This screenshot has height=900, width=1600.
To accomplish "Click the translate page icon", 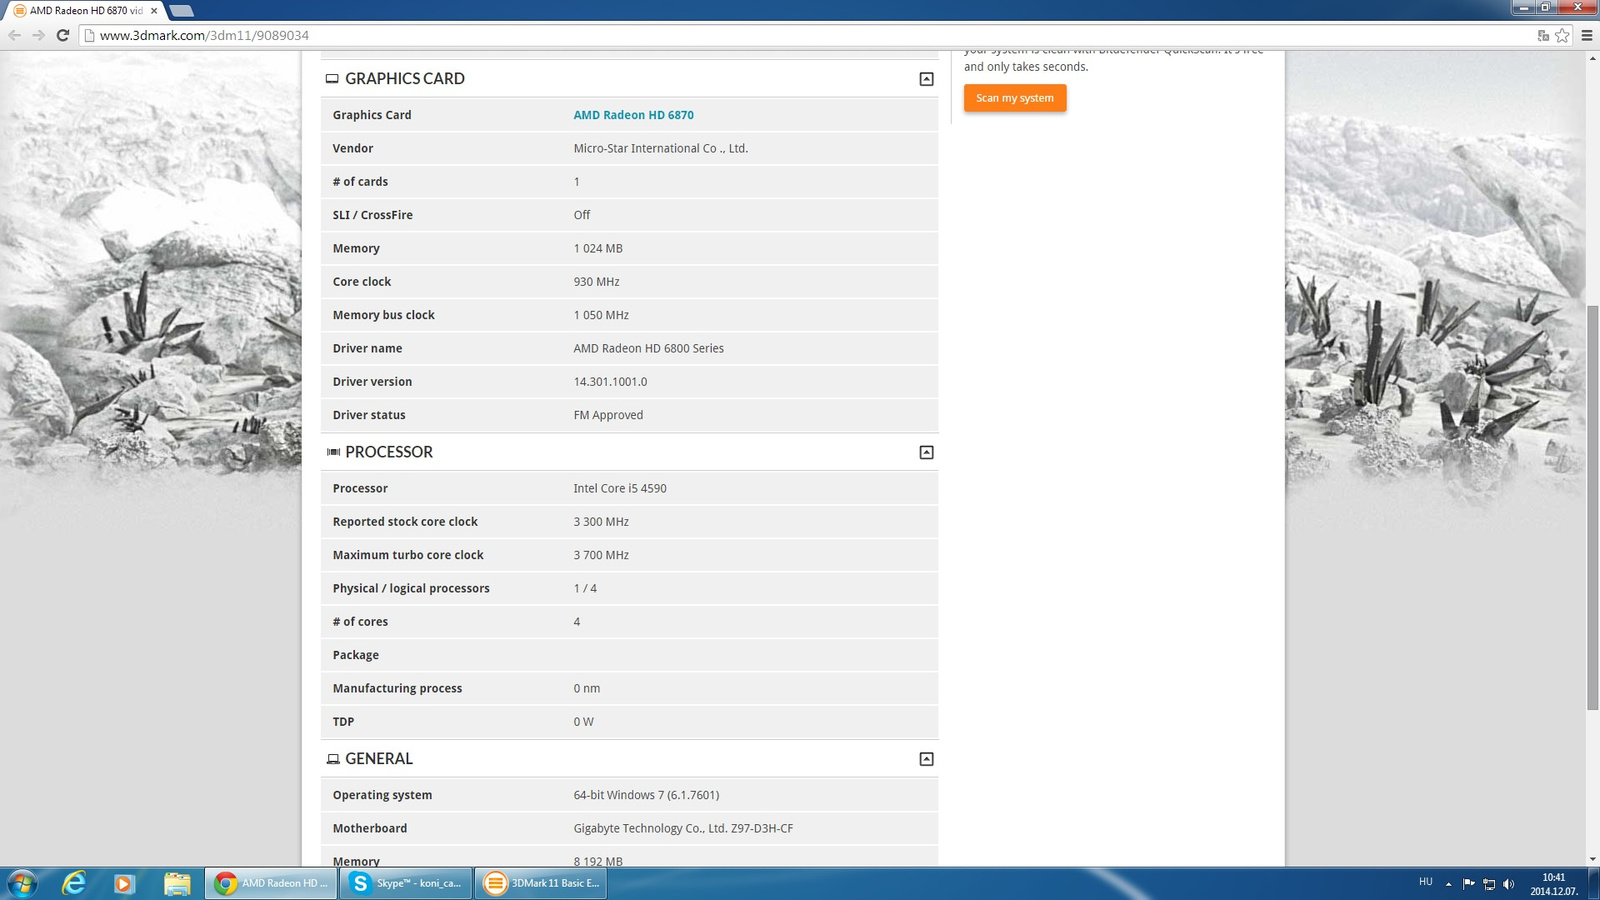I will (1543, 35).
